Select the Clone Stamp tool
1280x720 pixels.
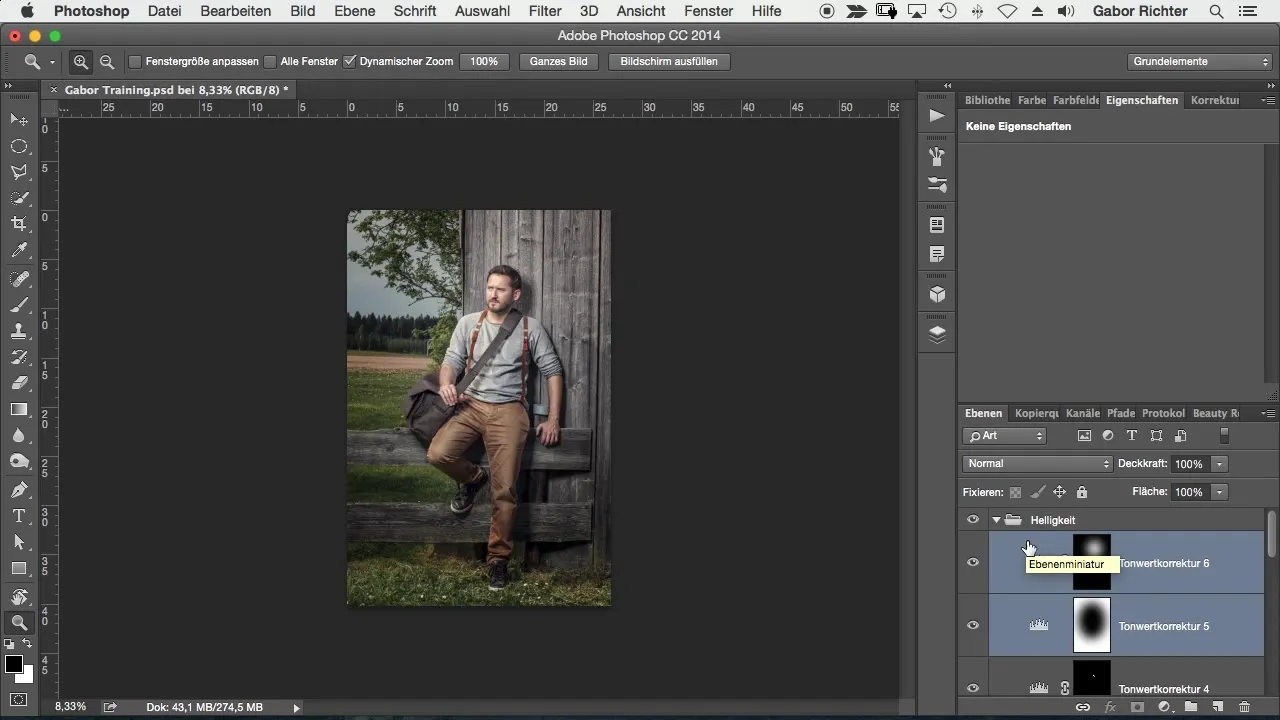coord(19,331)
